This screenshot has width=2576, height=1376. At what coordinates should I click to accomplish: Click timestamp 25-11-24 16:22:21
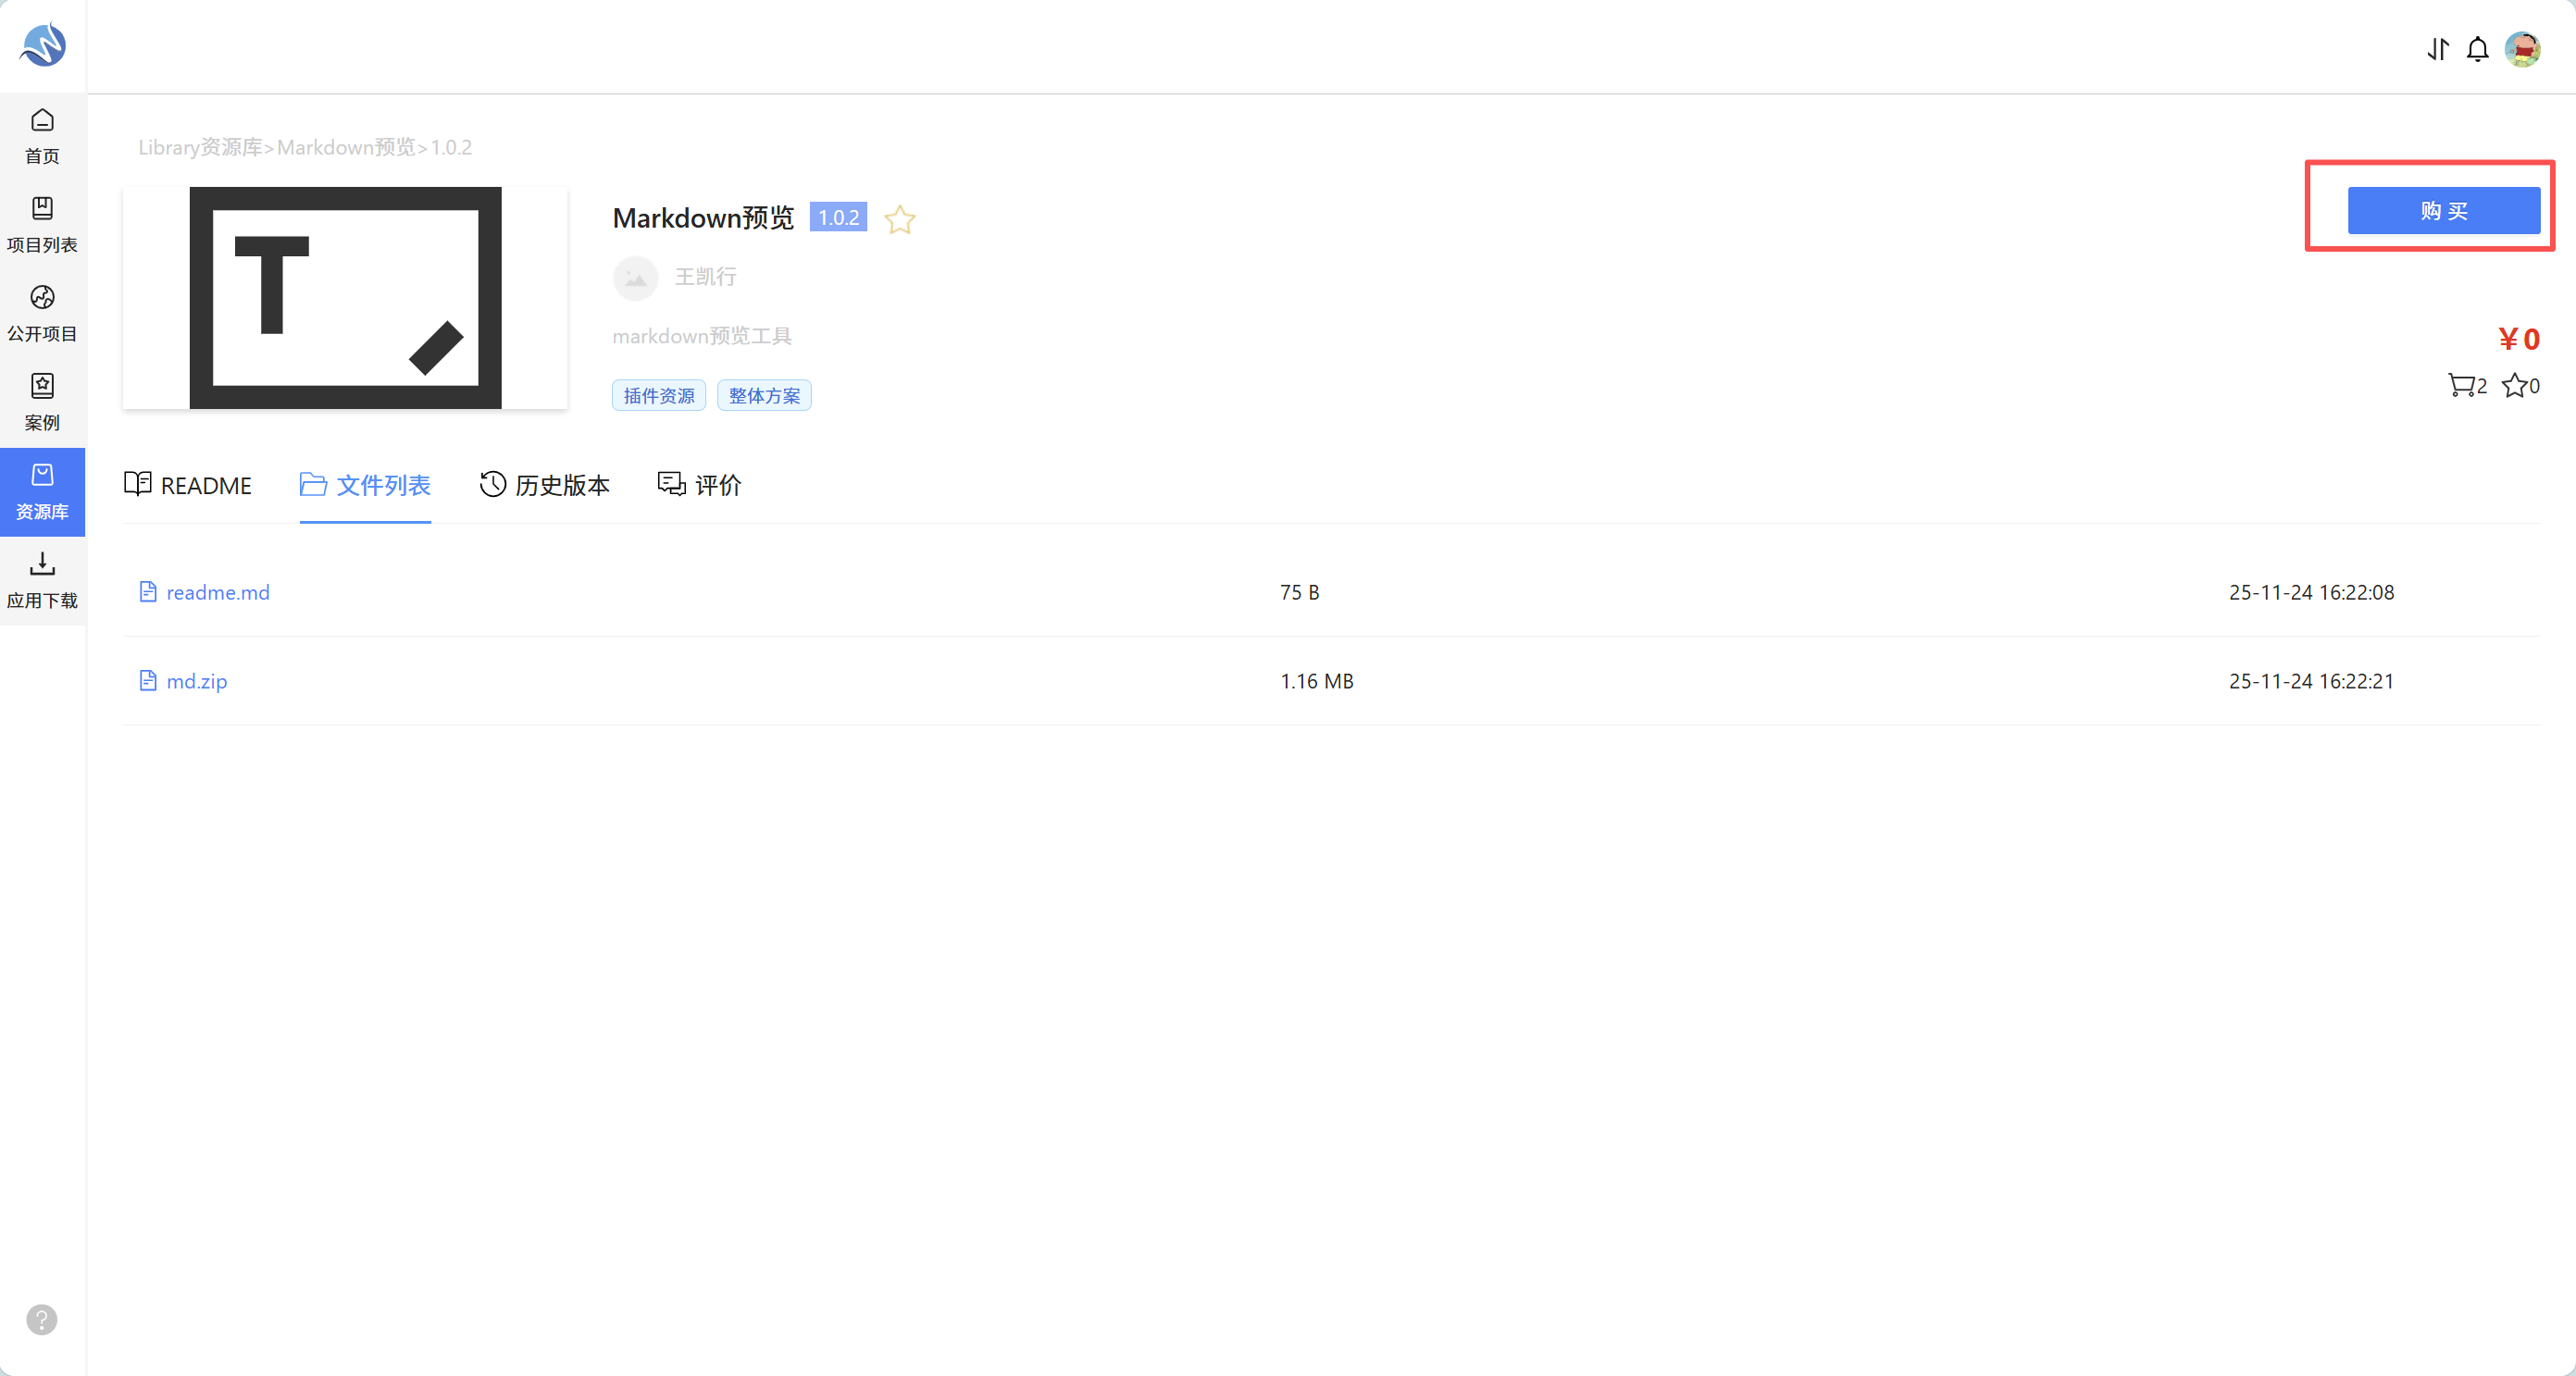click(2311, 681)
